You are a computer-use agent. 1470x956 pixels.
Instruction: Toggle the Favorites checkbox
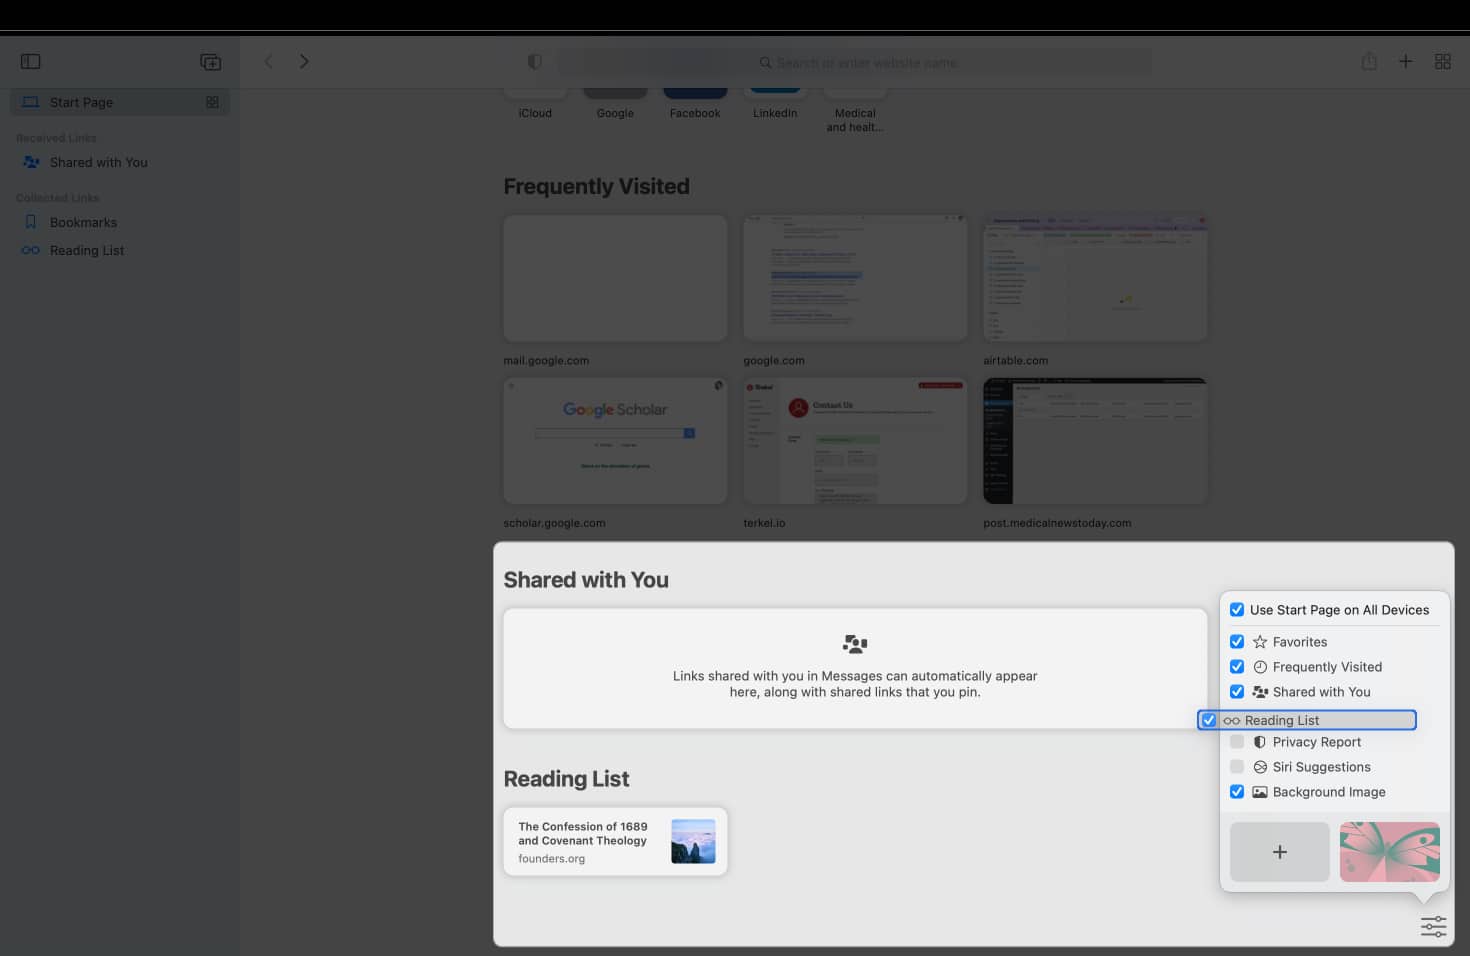(x=1237, y=642)
